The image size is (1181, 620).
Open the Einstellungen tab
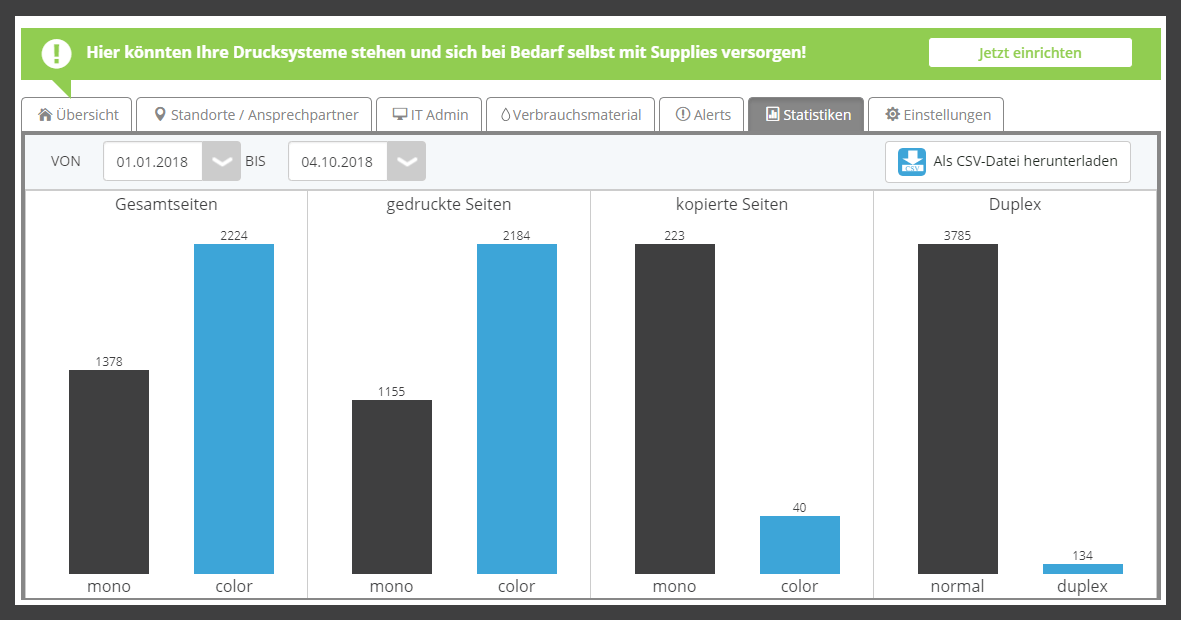click(936, 115)
